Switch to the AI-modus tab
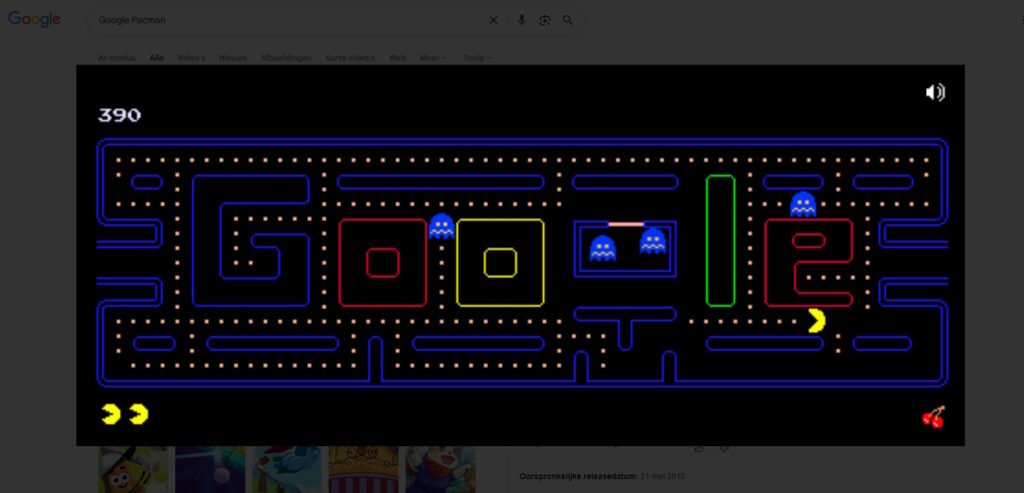This screenshot has height=493, width=1024. (x=117, y=58)
